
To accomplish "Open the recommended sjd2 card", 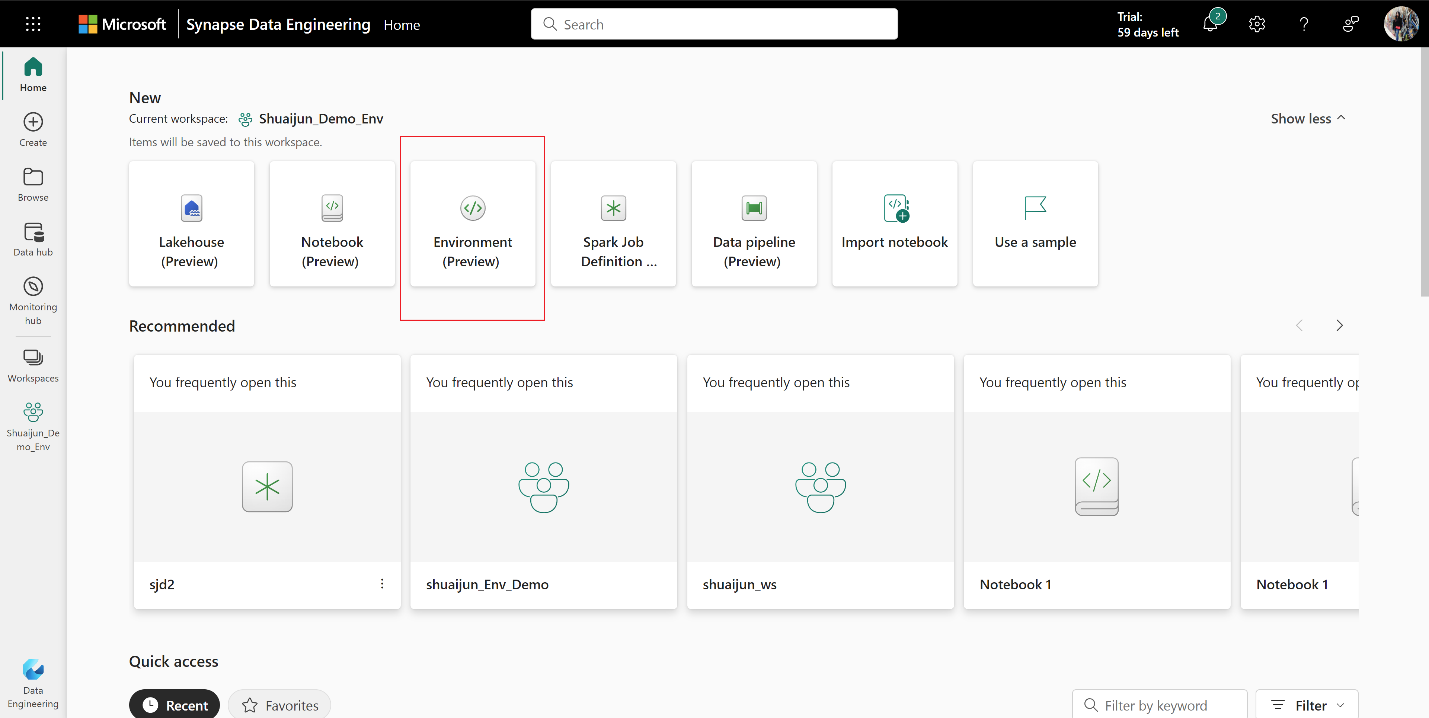I will point(267,482).
